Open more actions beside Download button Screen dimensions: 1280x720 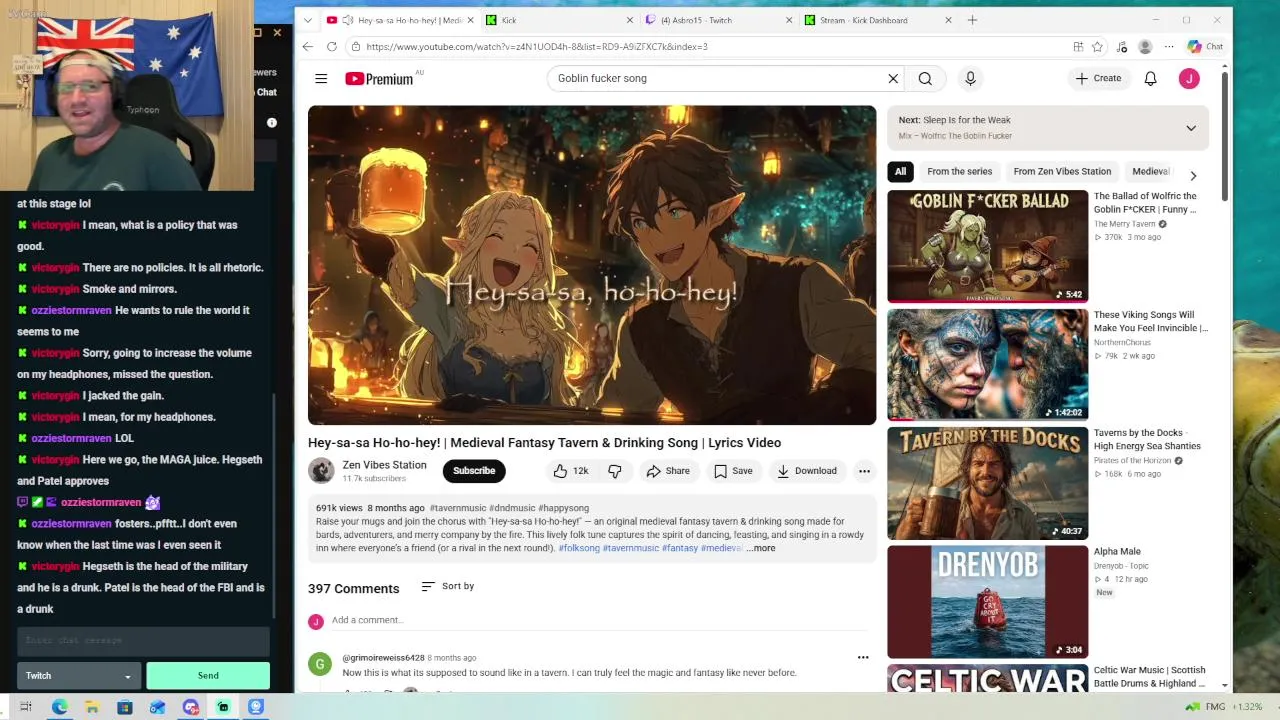click(864, 471)
